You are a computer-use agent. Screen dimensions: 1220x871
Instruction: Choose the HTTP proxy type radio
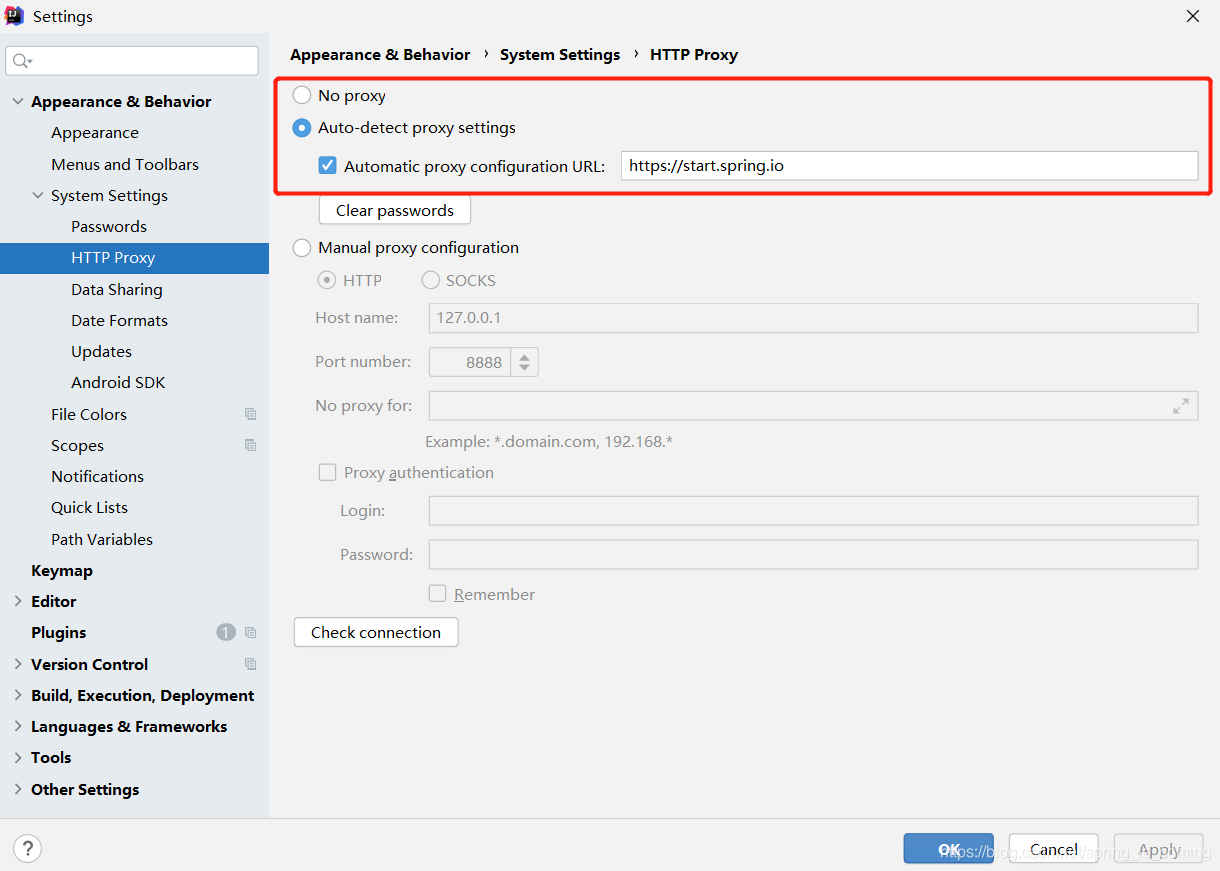[327, 281]
